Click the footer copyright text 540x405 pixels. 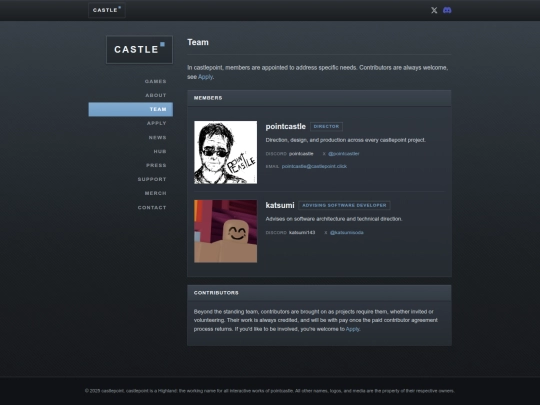(x=270, y=391)
